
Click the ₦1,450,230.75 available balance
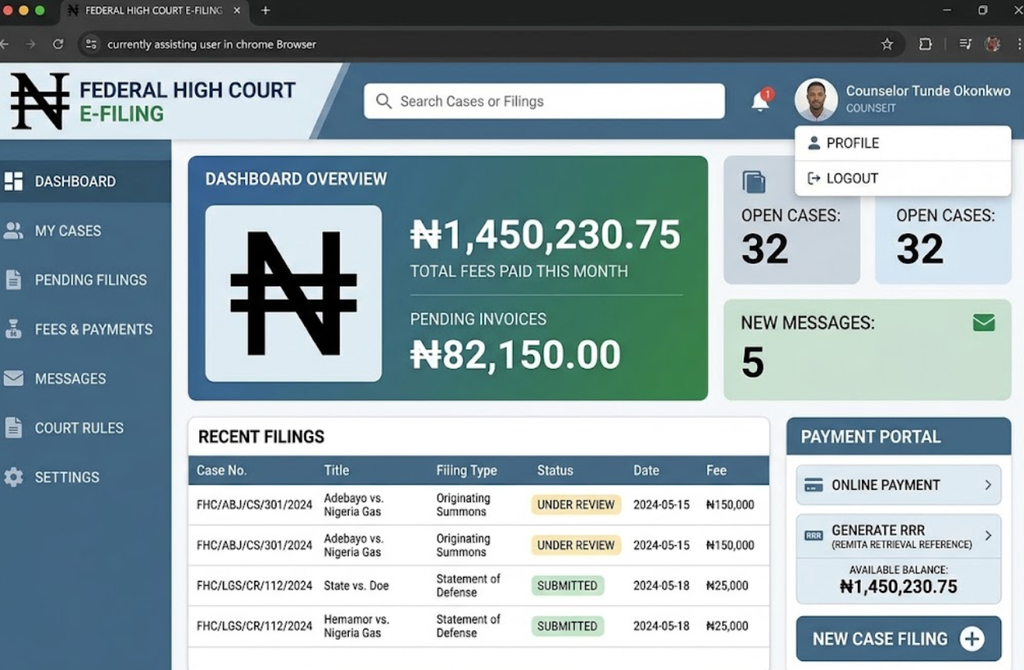coord(899,586)
